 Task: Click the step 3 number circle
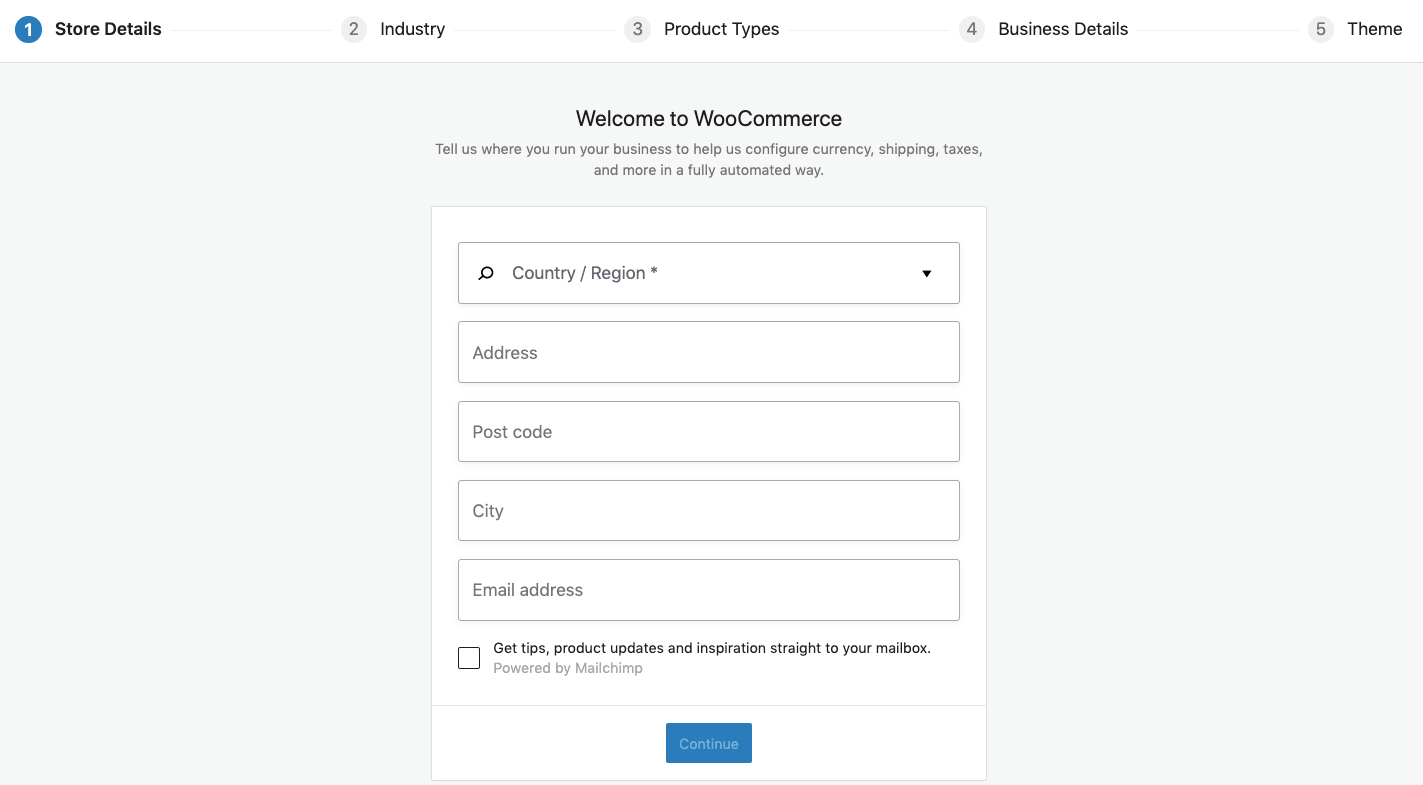pos(637,29)
